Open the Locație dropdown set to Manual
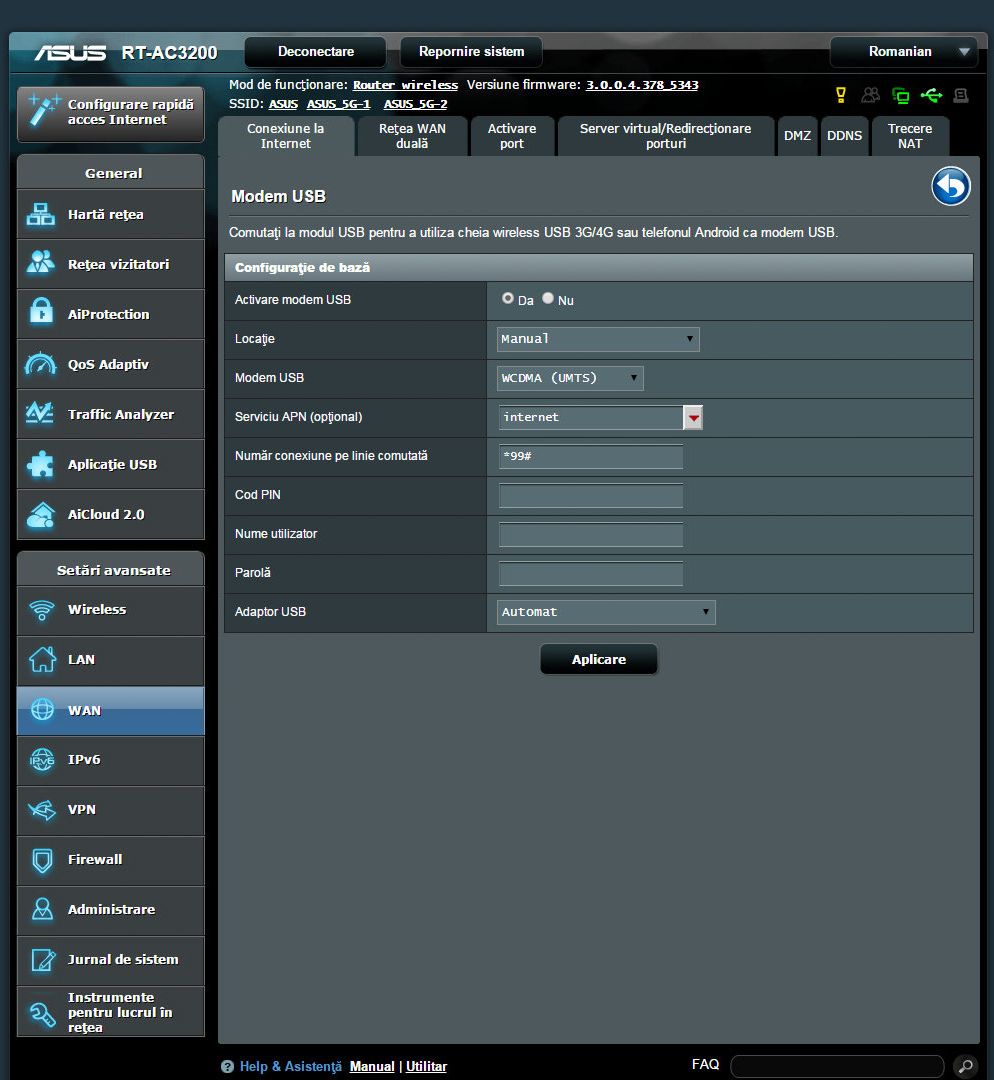Viewport: 994px width, 1080px height. pos(598,339)
